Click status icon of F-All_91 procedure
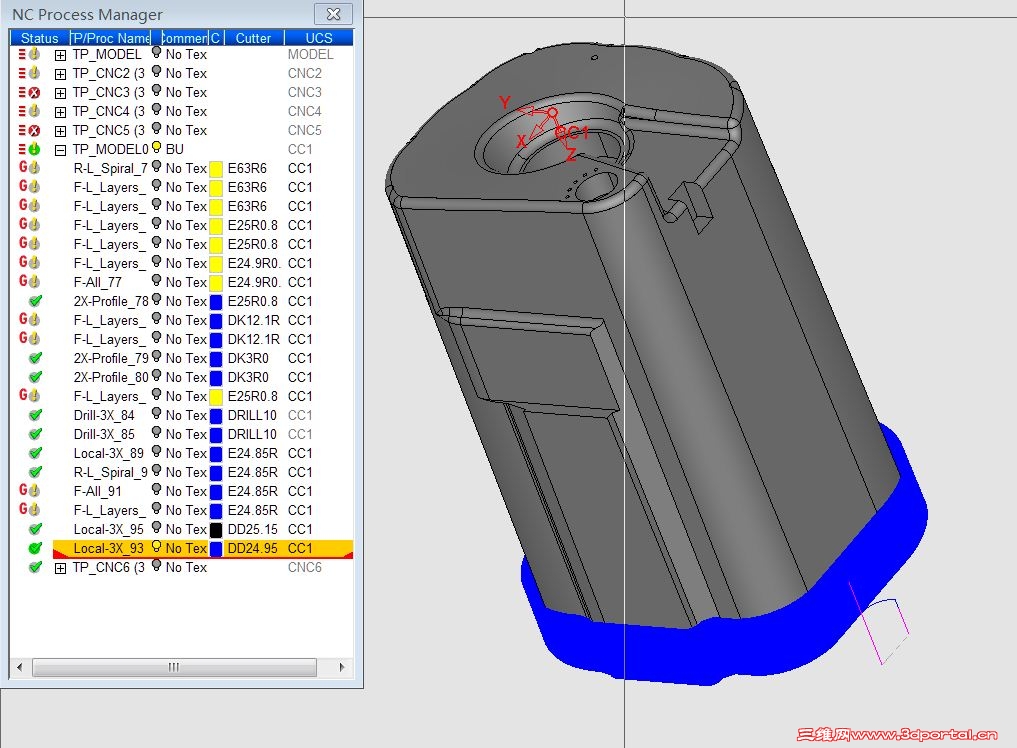The image size is (1017, 748). (29, 491)
